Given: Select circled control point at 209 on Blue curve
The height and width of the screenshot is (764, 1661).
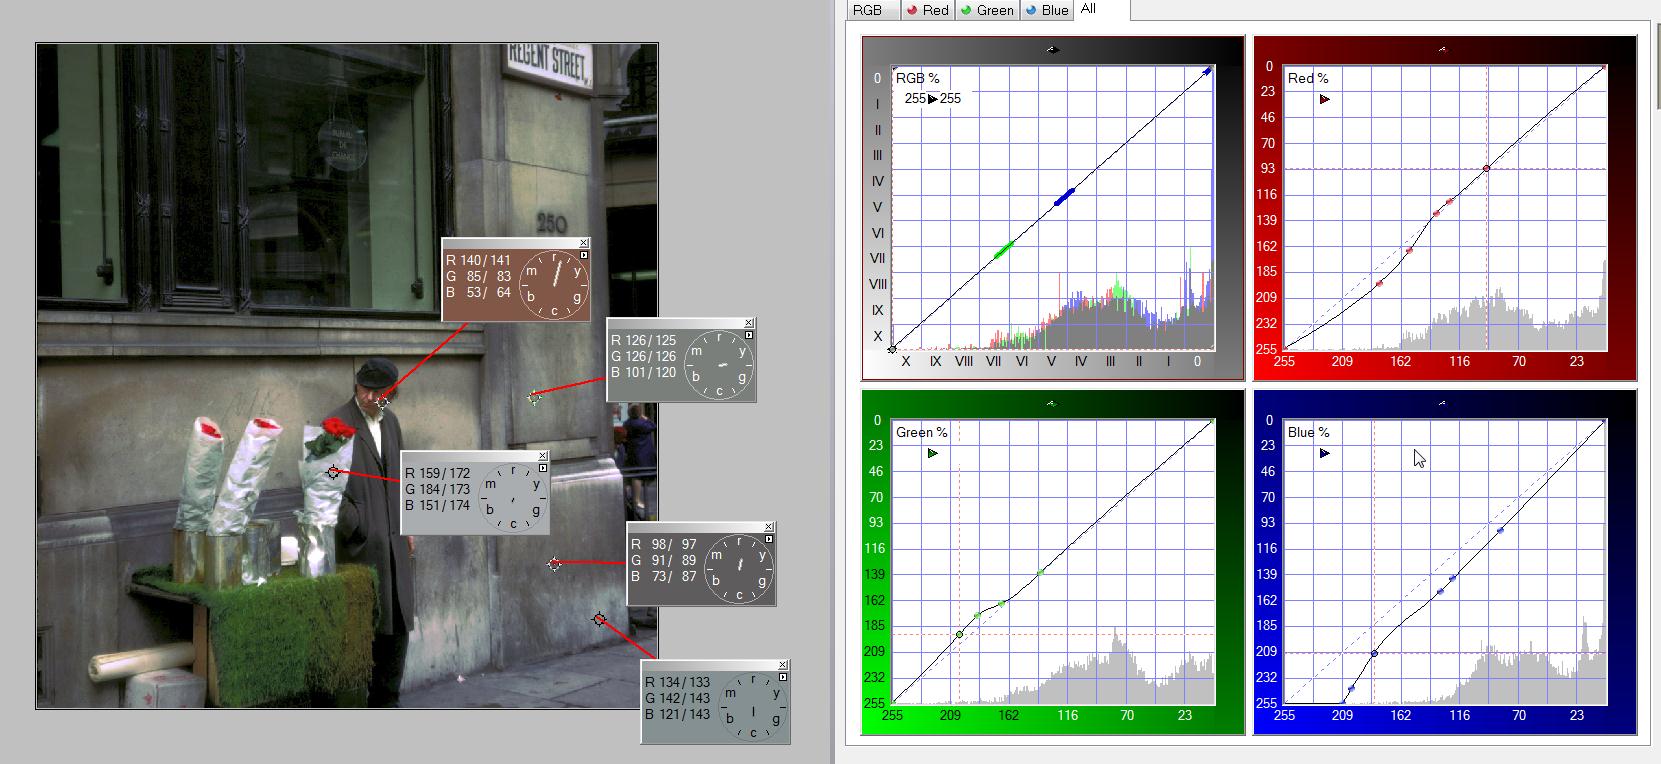Looking at the screenshot, I should (x=1374, y=653).
